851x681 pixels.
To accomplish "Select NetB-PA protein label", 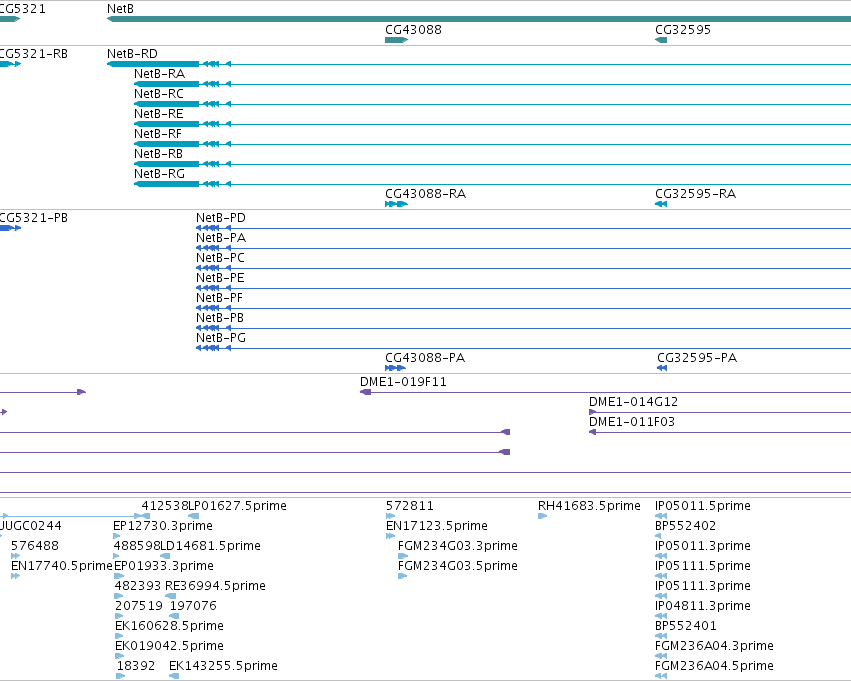I will (x=221, y=238).
